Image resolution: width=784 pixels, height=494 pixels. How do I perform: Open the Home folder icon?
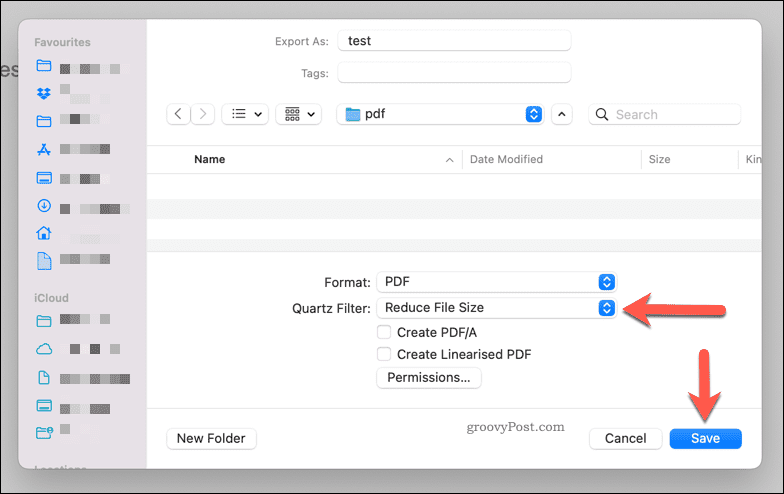pyautogui.click(x=43, y=233)
